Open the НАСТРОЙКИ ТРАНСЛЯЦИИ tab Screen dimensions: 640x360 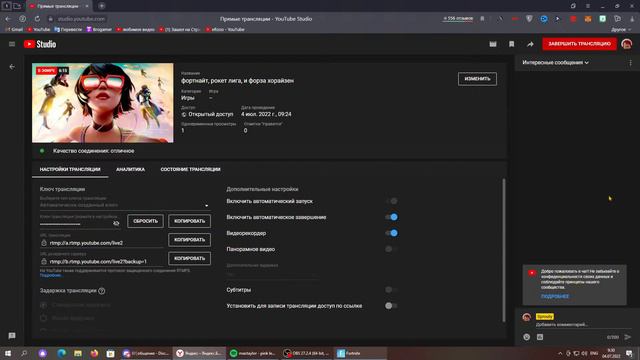[x=70, y=169]
